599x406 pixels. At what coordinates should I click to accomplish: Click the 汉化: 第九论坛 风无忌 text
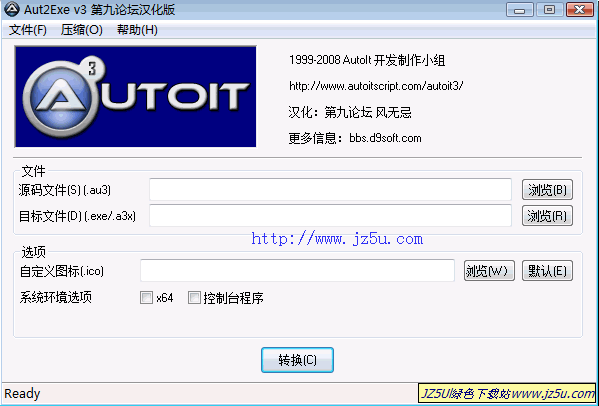point(350,112)
